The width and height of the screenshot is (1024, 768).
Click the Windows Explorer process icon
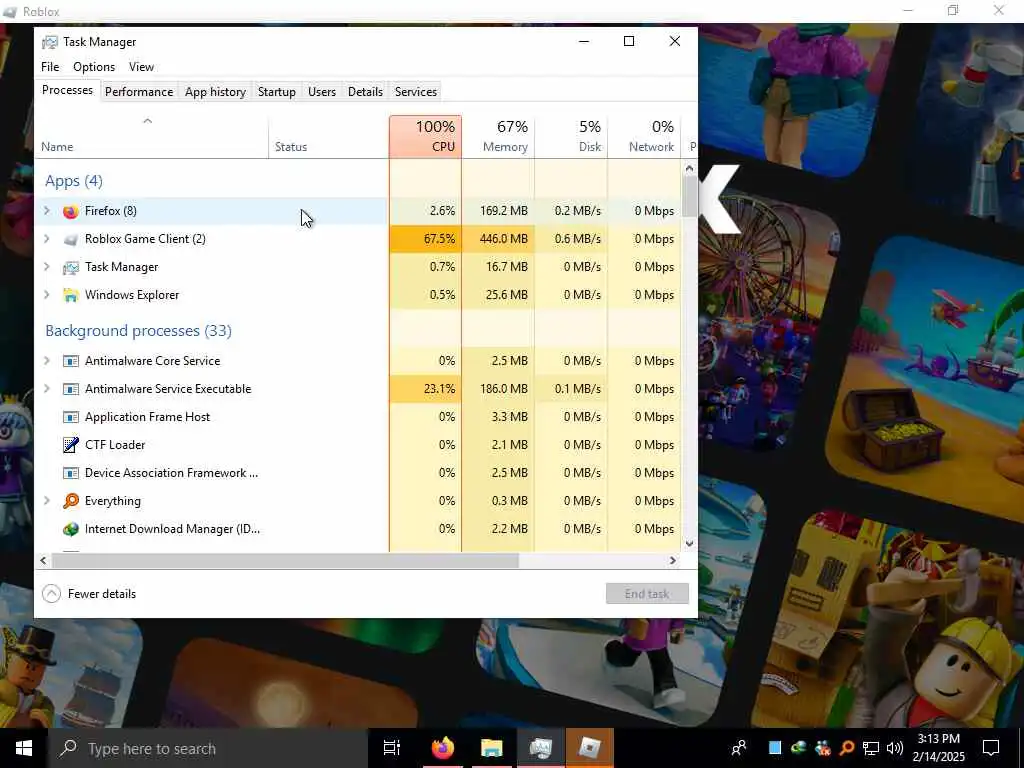pyautogui.click(x=71, y=295)
